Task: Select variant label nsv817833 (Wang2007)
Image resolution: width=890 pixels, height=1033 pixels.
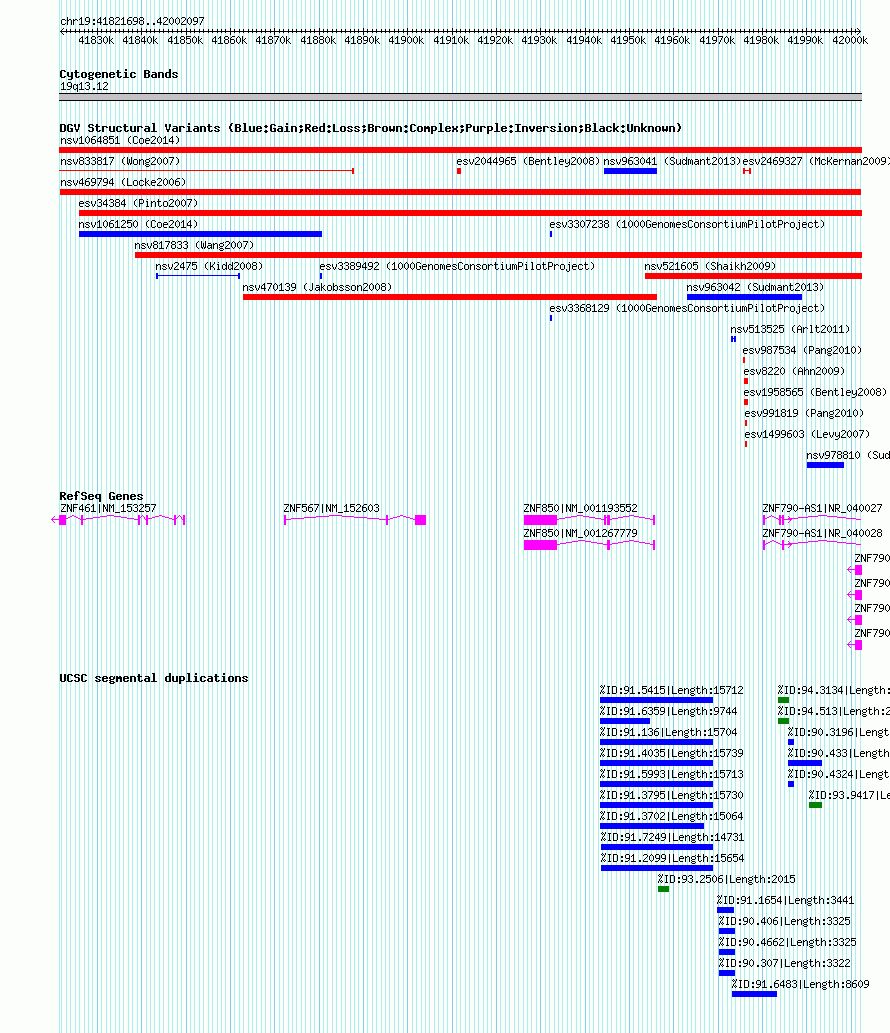Action: click(194, 246)
